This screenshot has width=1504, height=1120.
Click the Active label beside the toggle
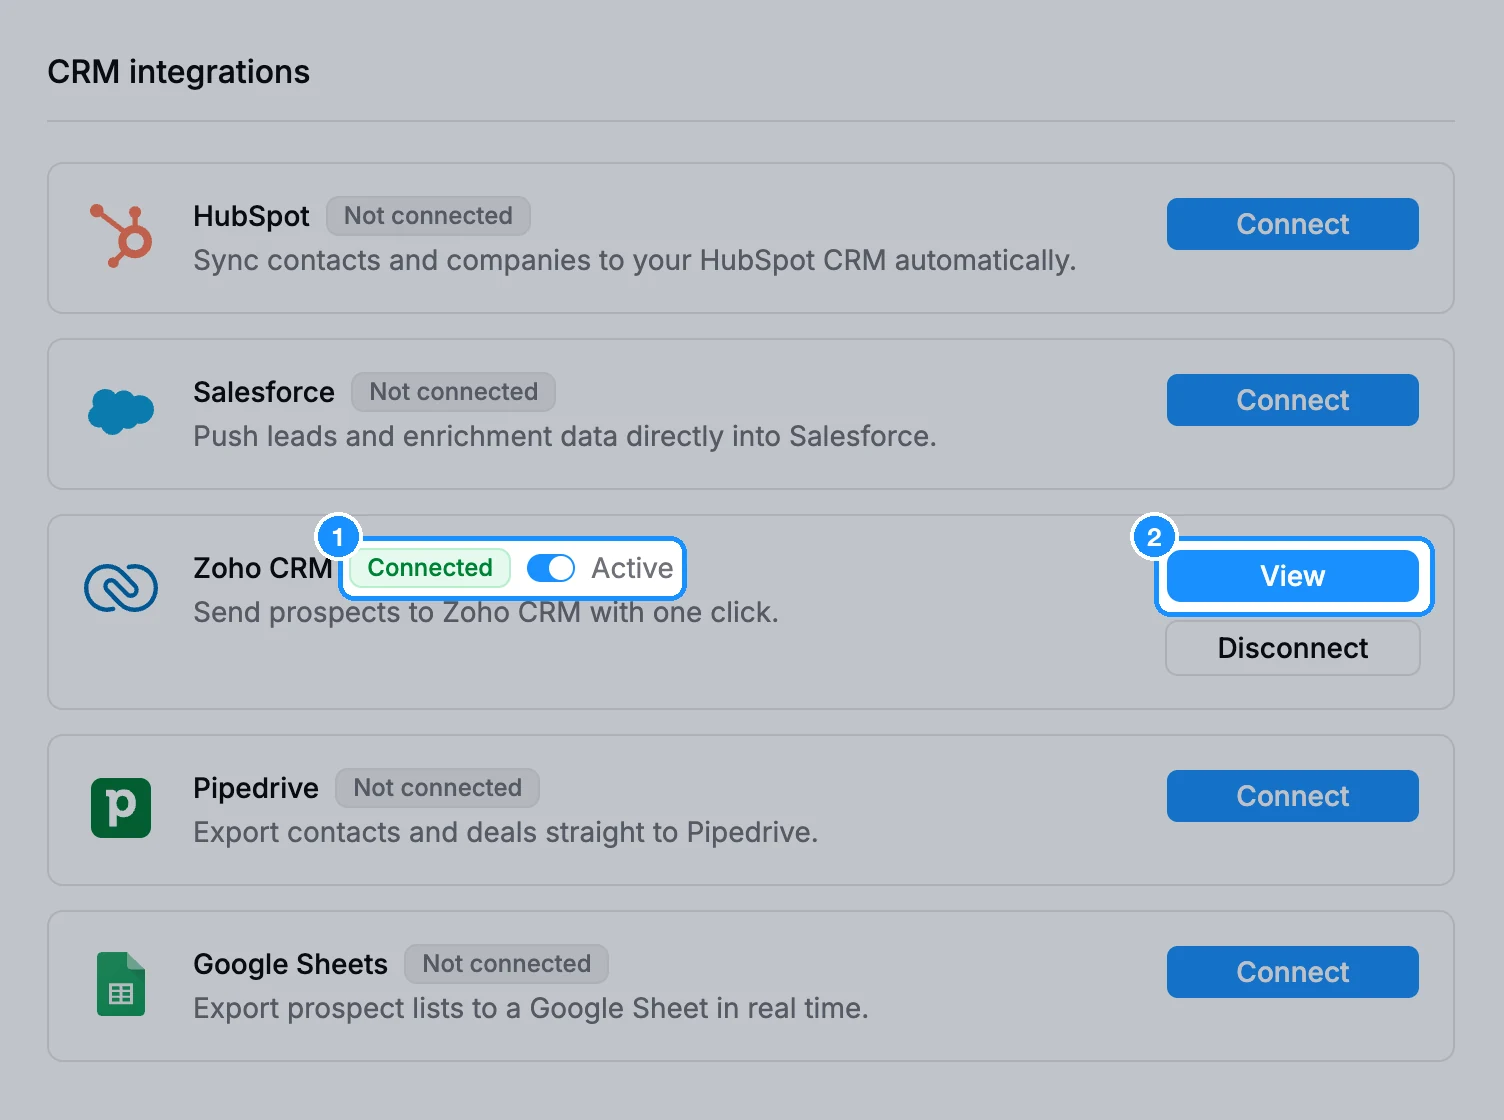click(632, 568)
